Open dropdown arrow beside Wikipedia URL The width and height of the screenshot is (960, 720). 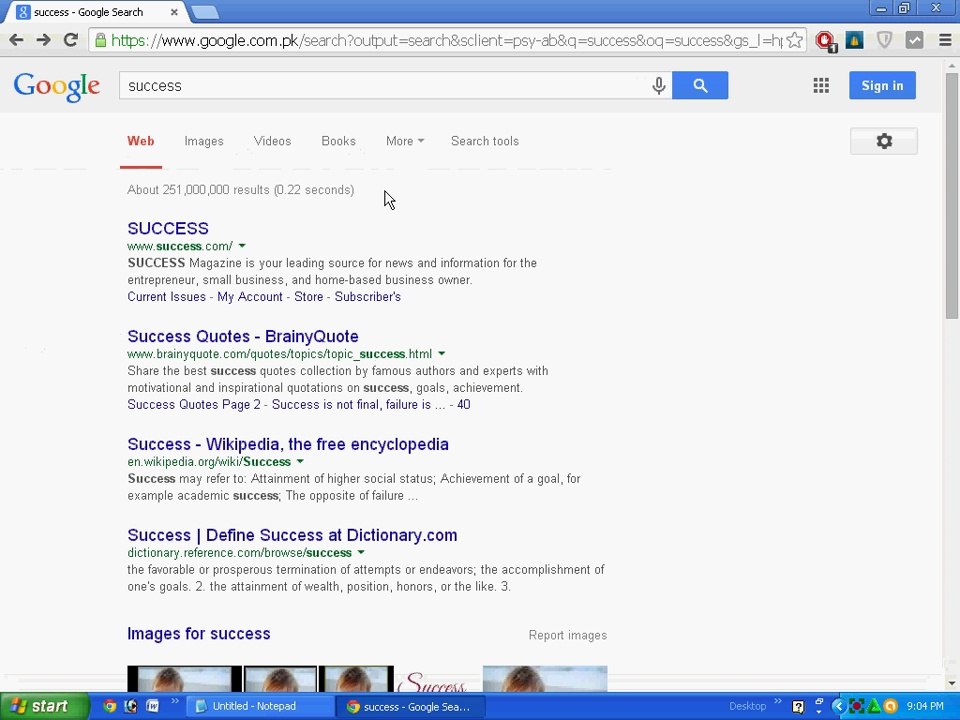[300, 461]
